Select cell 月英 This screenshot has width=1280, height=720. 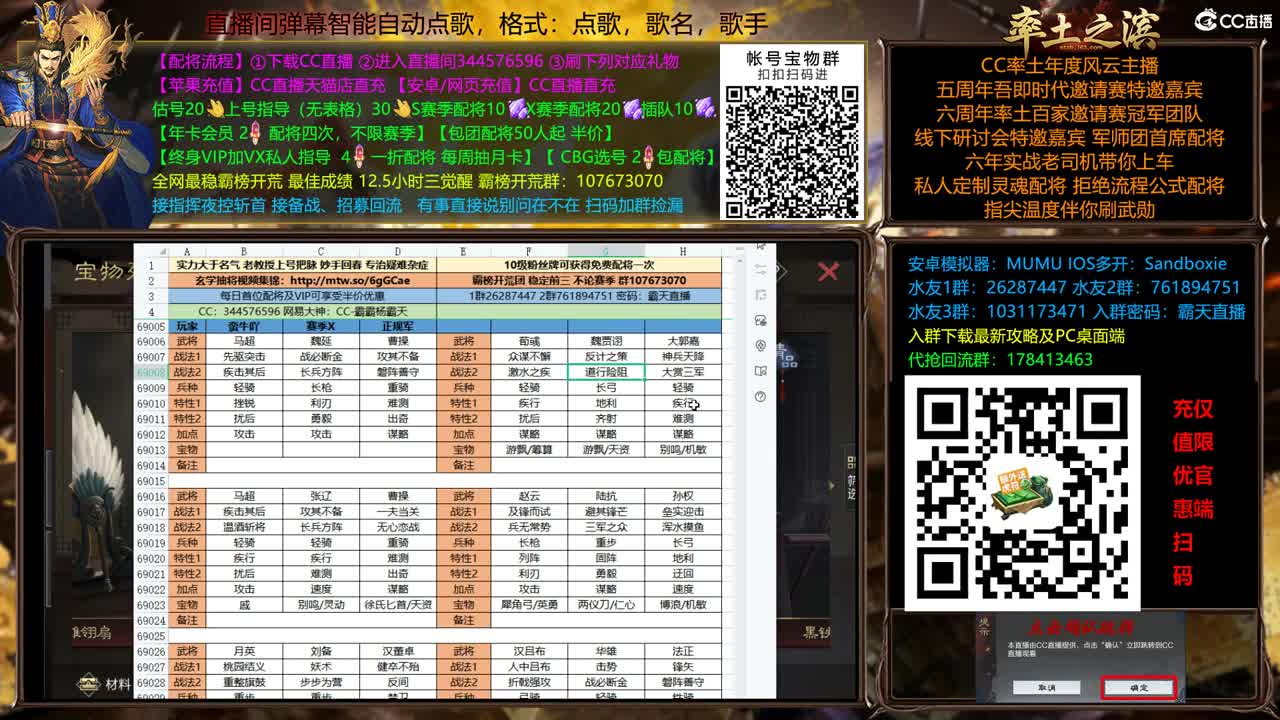(244, 651)
